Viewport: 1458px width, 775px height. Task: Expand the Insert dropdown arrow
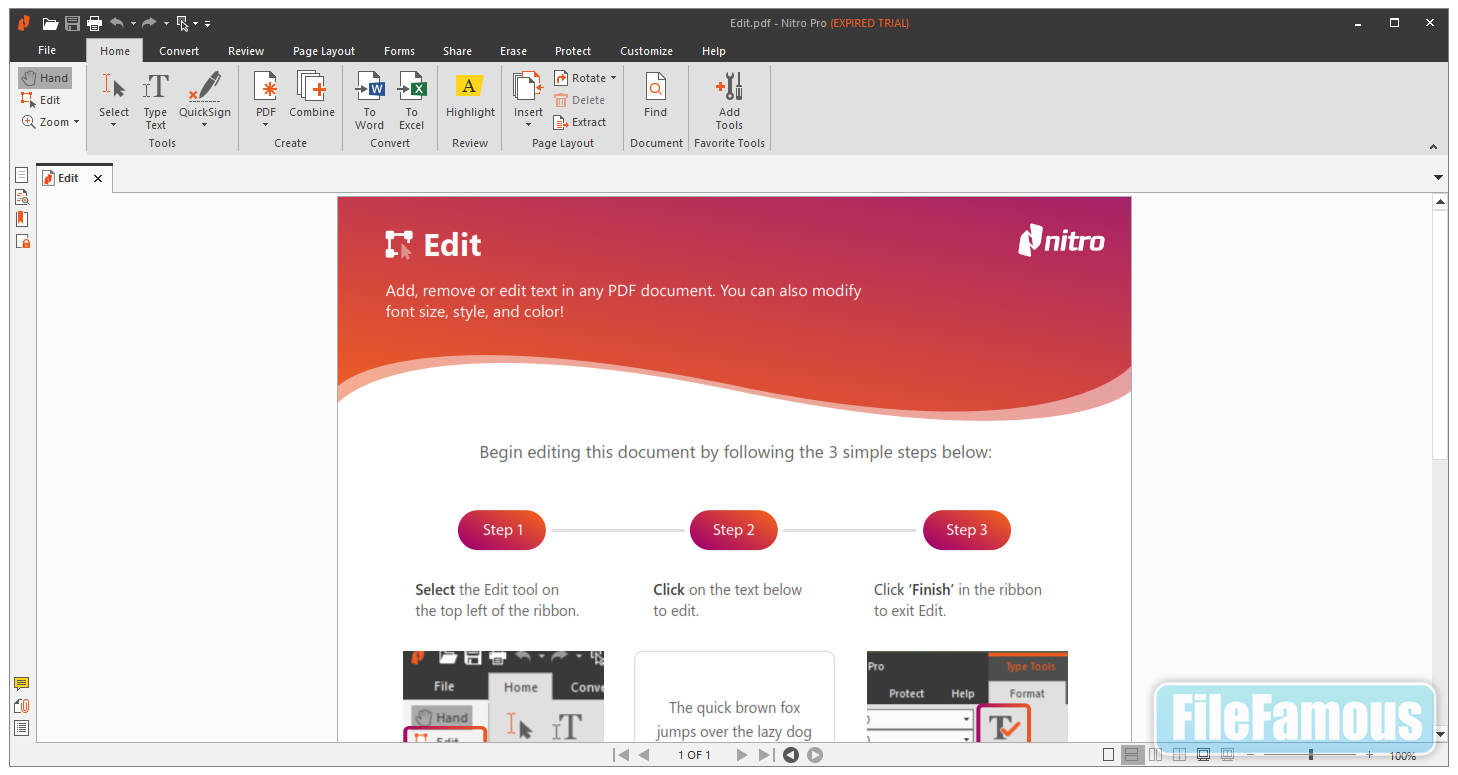coord(528,125)
